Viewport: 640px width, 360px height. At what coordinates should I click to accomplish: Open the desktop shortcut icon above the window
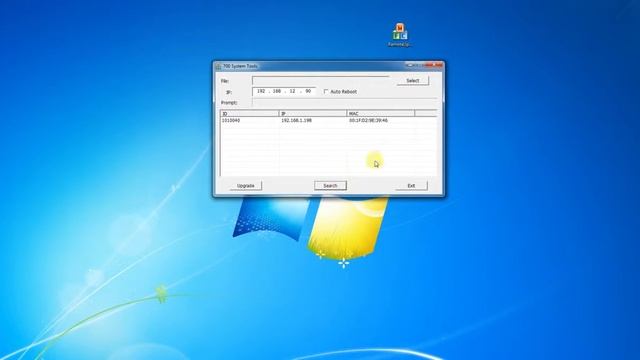tap(400, 34)
